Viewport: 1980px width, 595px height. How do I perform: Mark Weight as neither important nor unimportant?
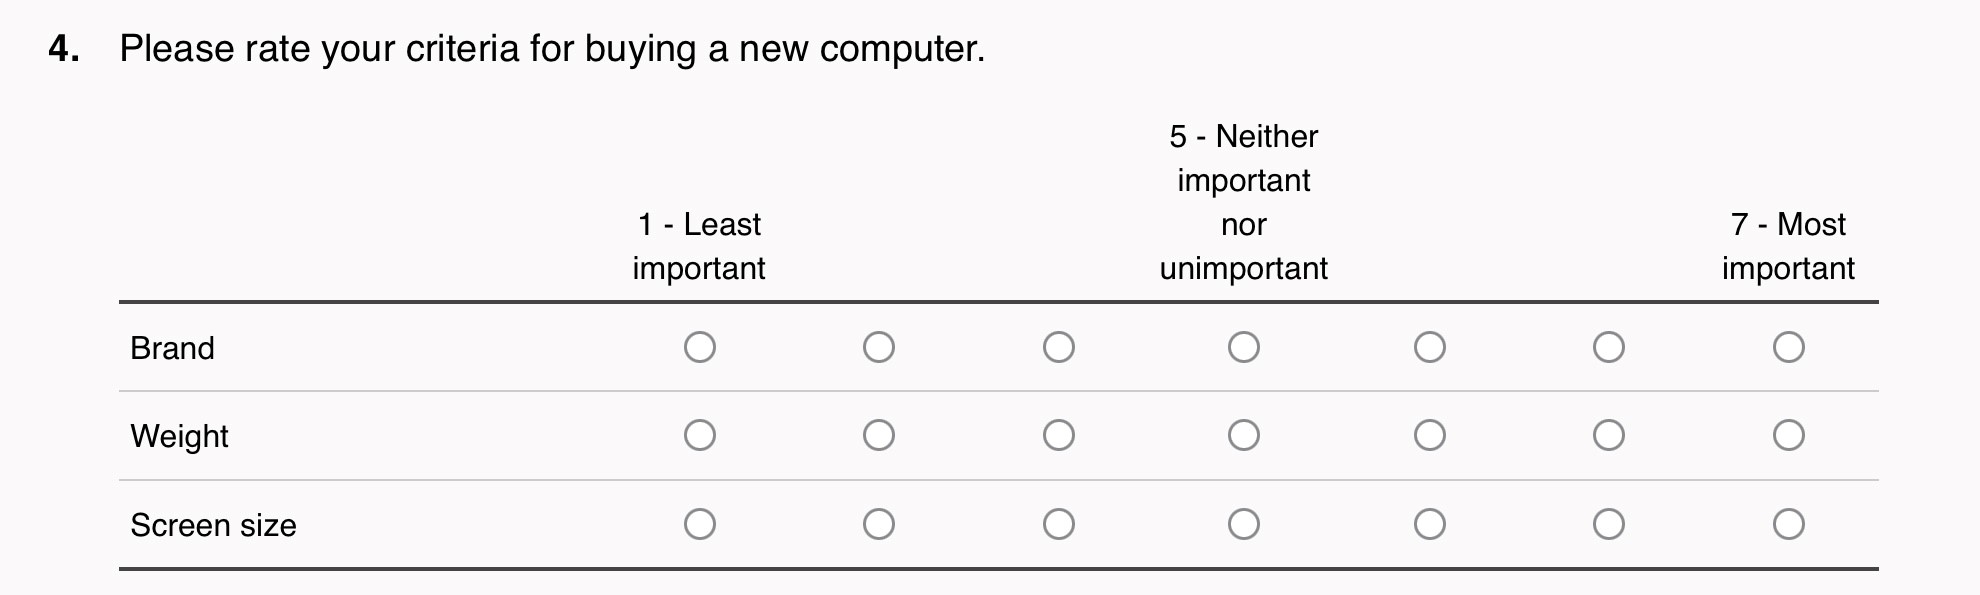point(1244,435)
